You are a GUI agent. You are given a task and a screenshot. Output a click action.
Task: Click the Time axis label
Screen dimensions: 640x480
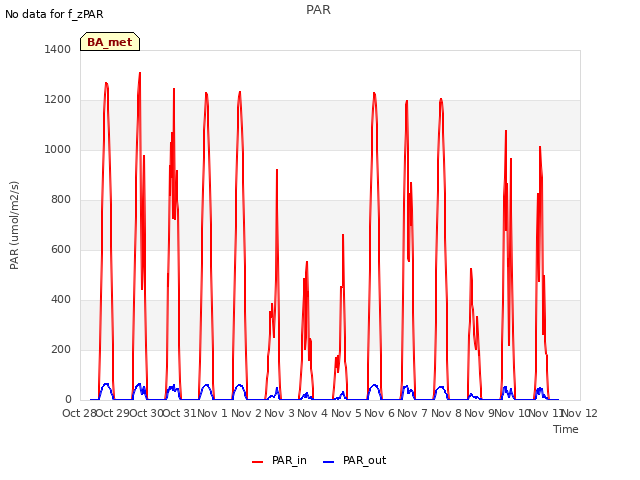point(566,429)
